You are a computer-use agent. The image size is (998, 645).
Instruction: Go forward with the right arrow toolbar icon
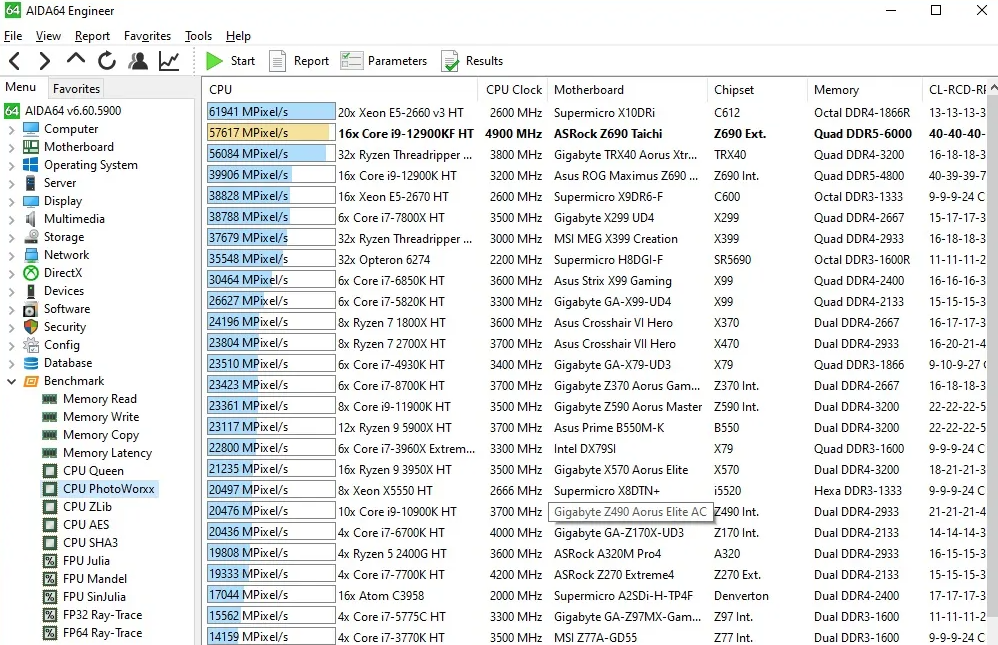pos(44,61)
